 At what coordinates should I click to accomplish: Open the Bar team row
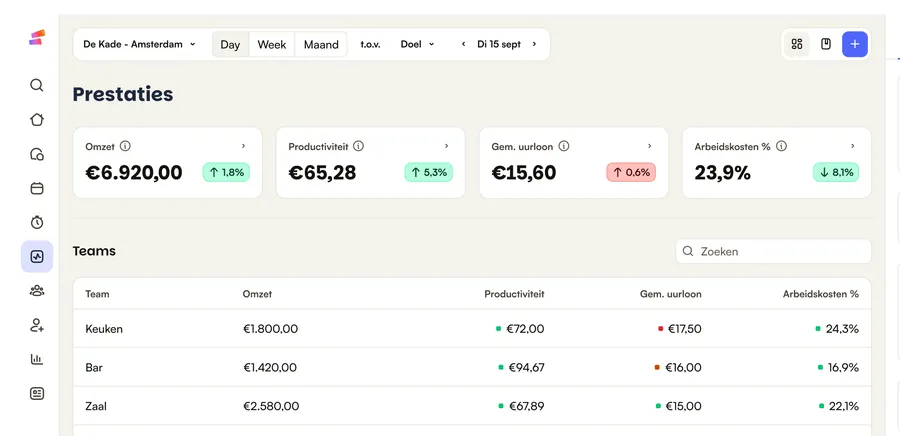[472, 367]
